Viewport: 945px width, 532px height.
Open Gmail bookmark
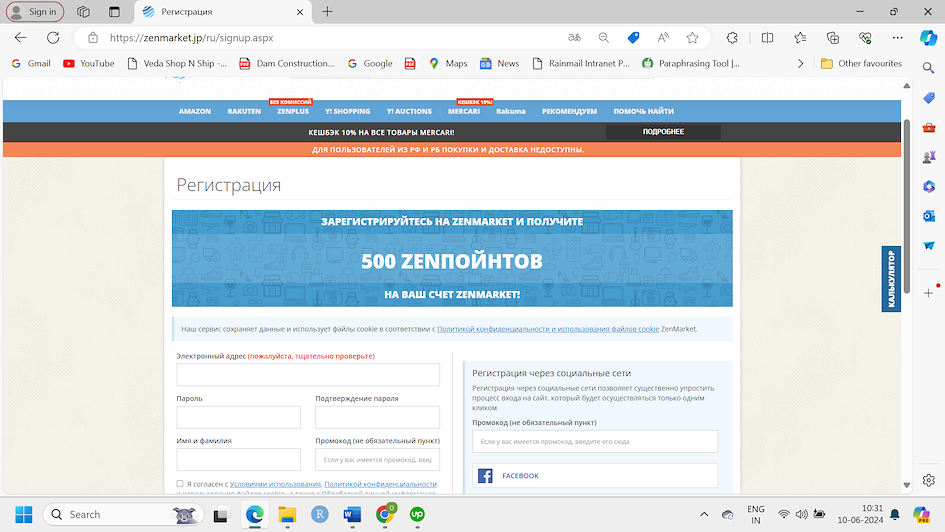[x=31, y=63]
